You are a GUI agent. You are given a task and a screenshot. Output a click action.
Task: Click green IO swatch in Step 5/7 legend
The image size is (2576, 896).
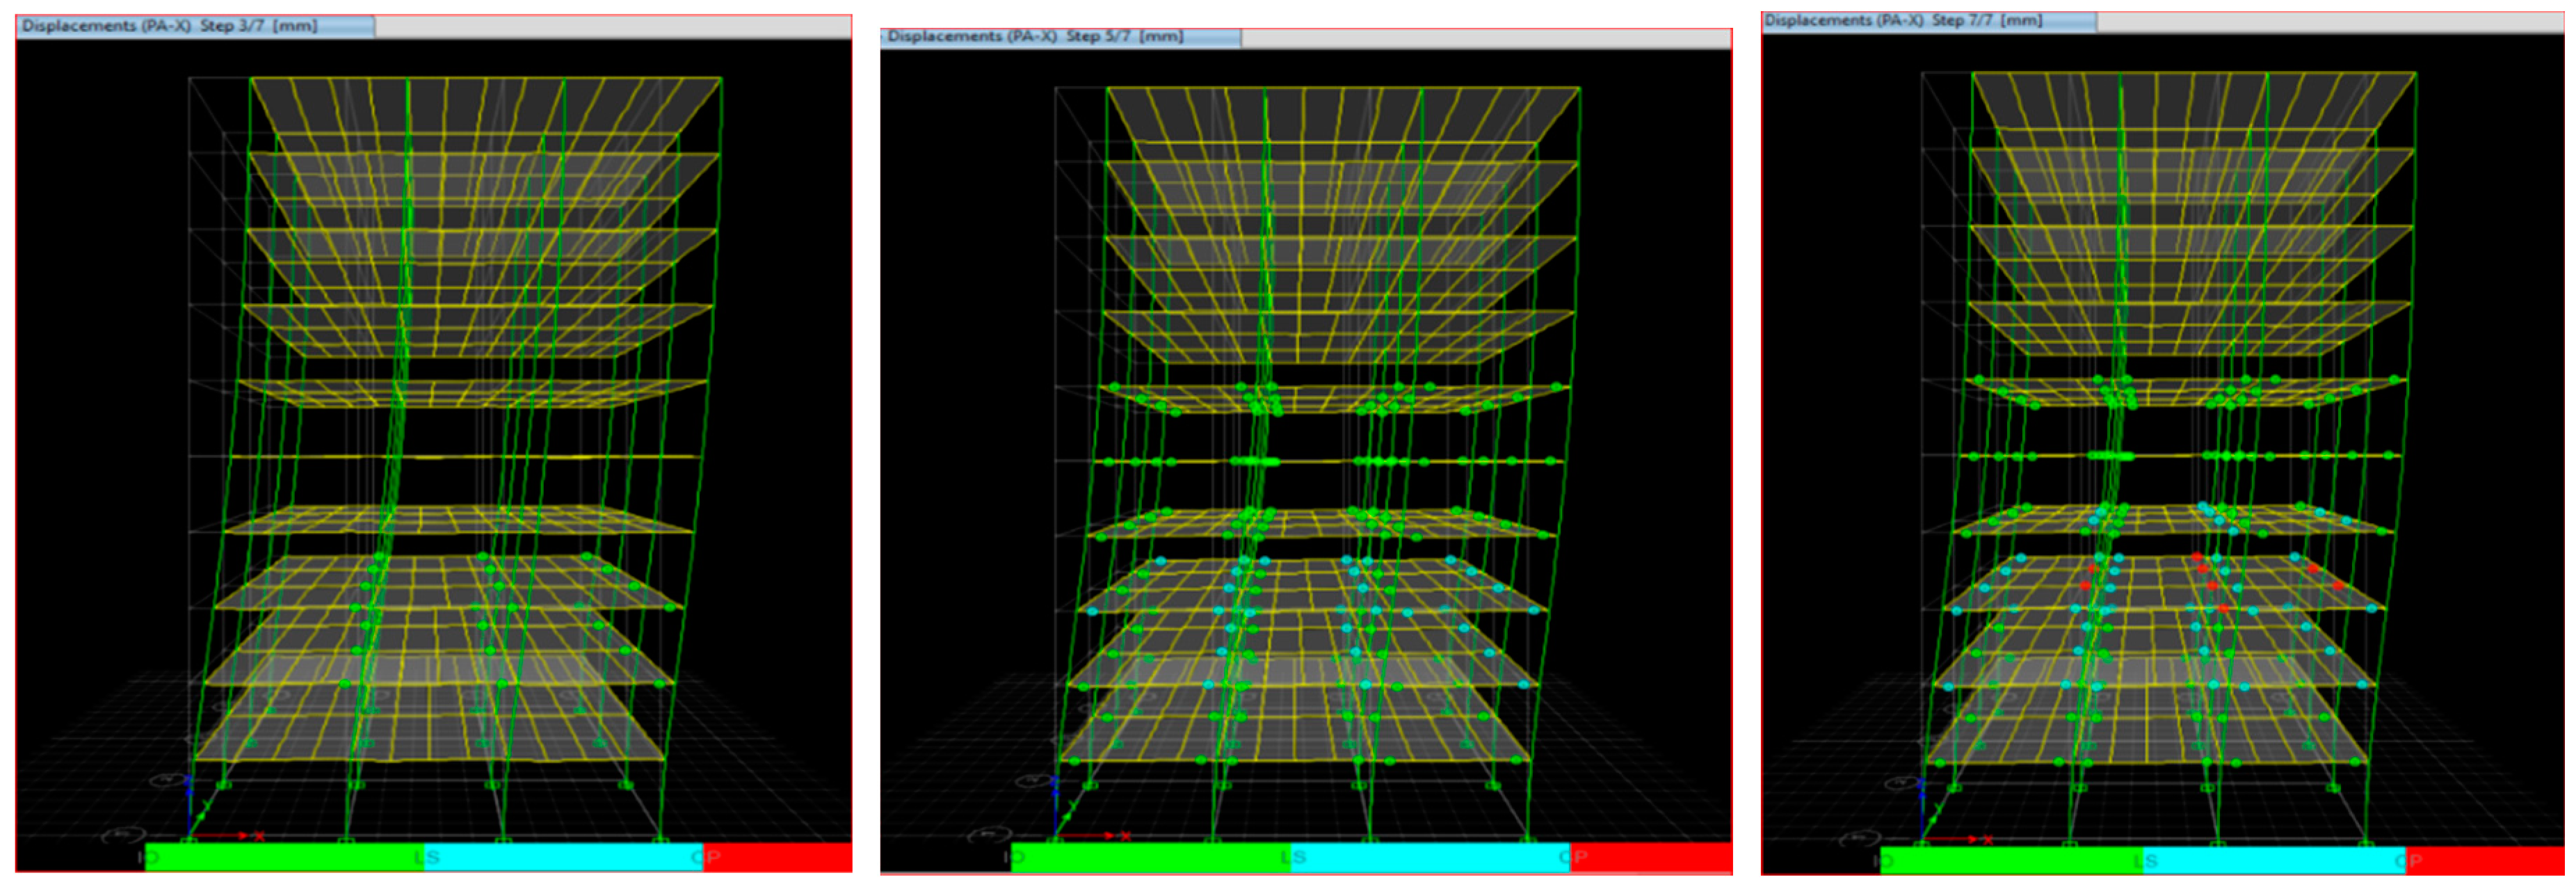(1150, 858)
